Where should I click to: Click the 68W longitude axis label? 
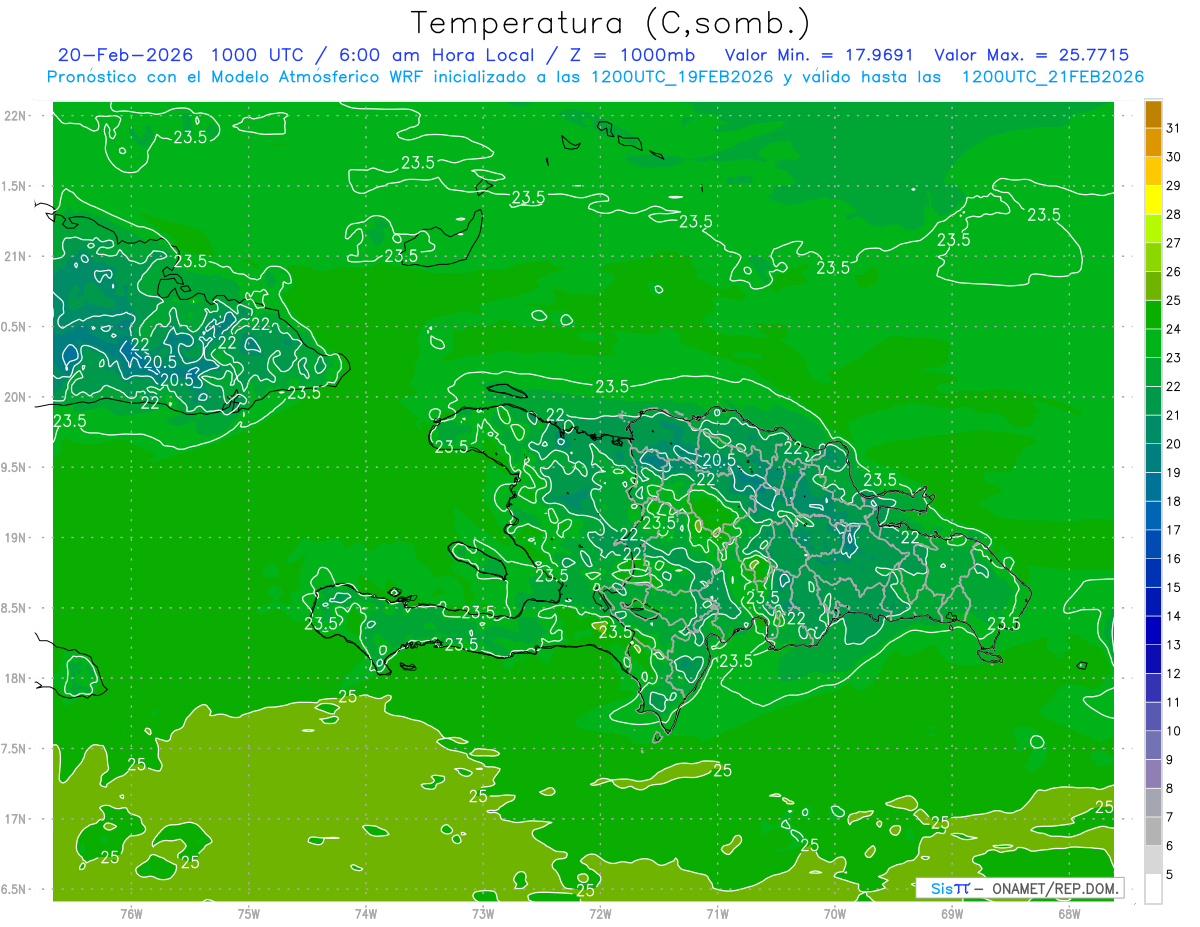click(1069, 913)
